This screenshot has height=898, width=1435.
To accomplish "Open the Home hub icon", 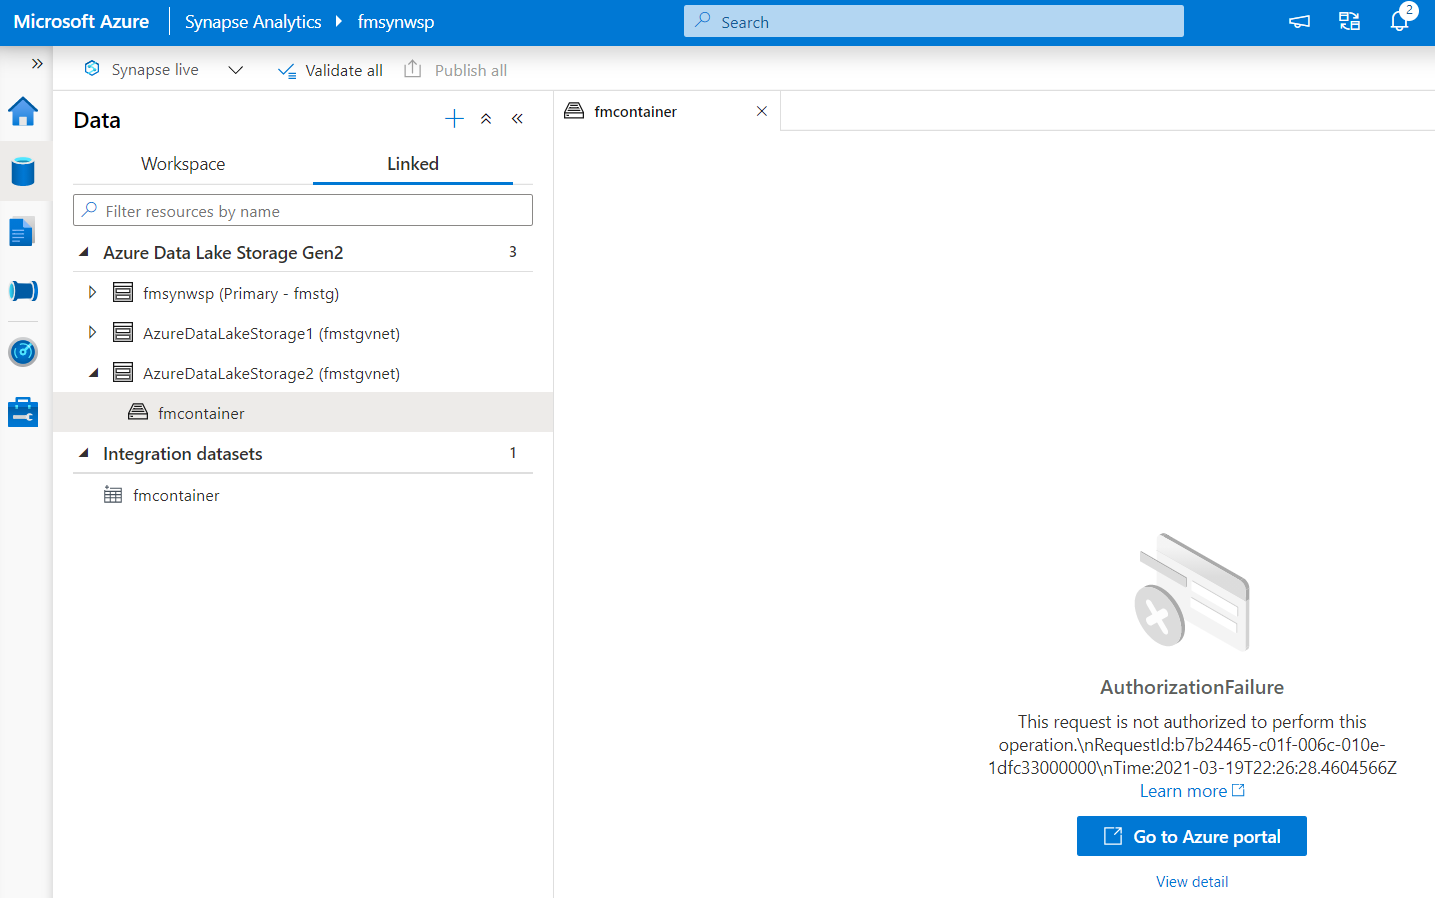I will (23, 111).
